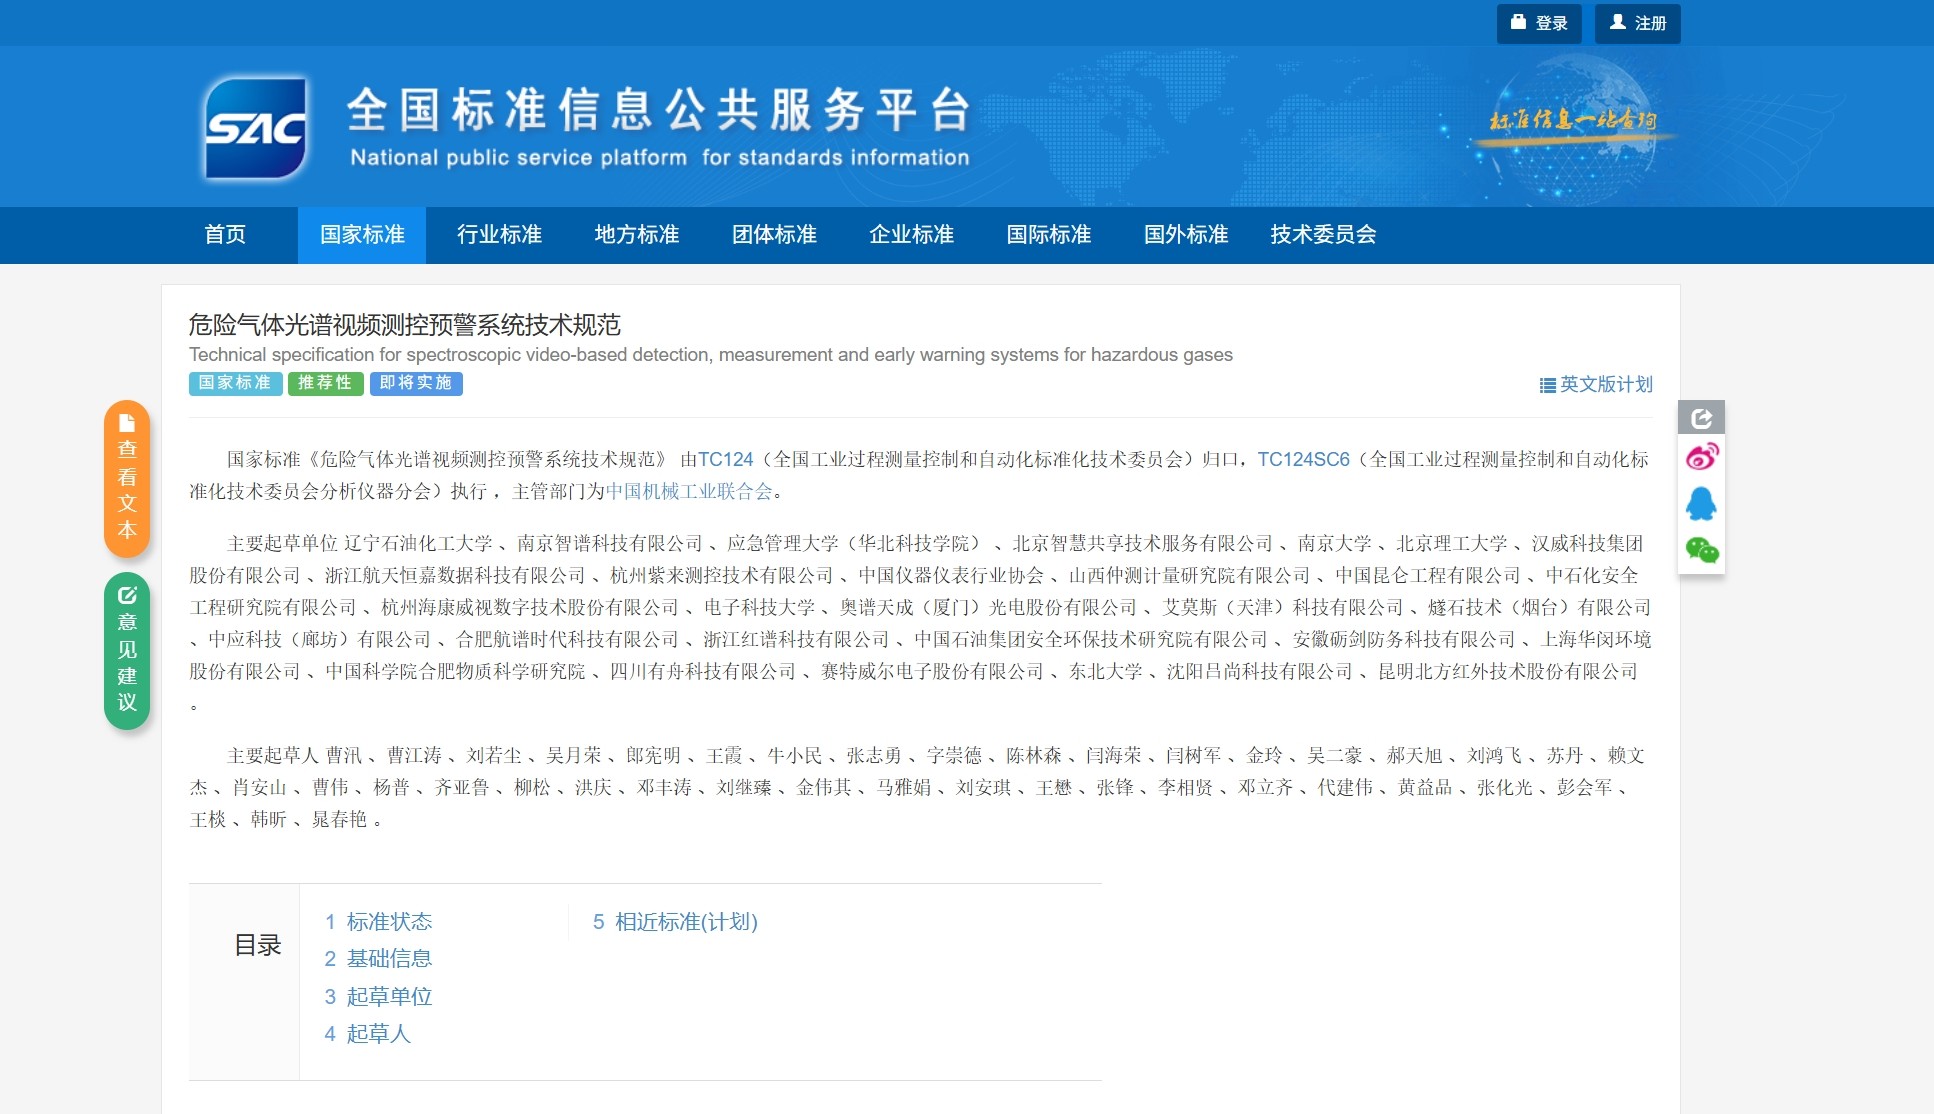Open the 行业标准 nav tab
Screen dimensions: 1934x1114
[x=499, y=235]
